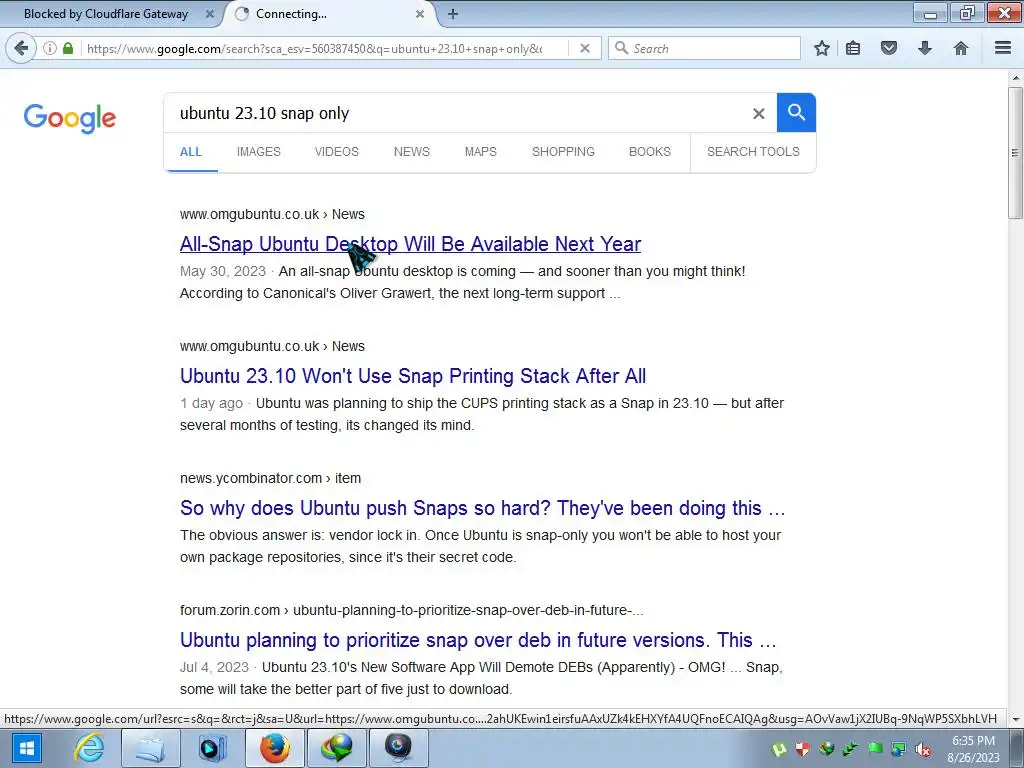Click the muted volume tray icon

[x=923, y=749]
